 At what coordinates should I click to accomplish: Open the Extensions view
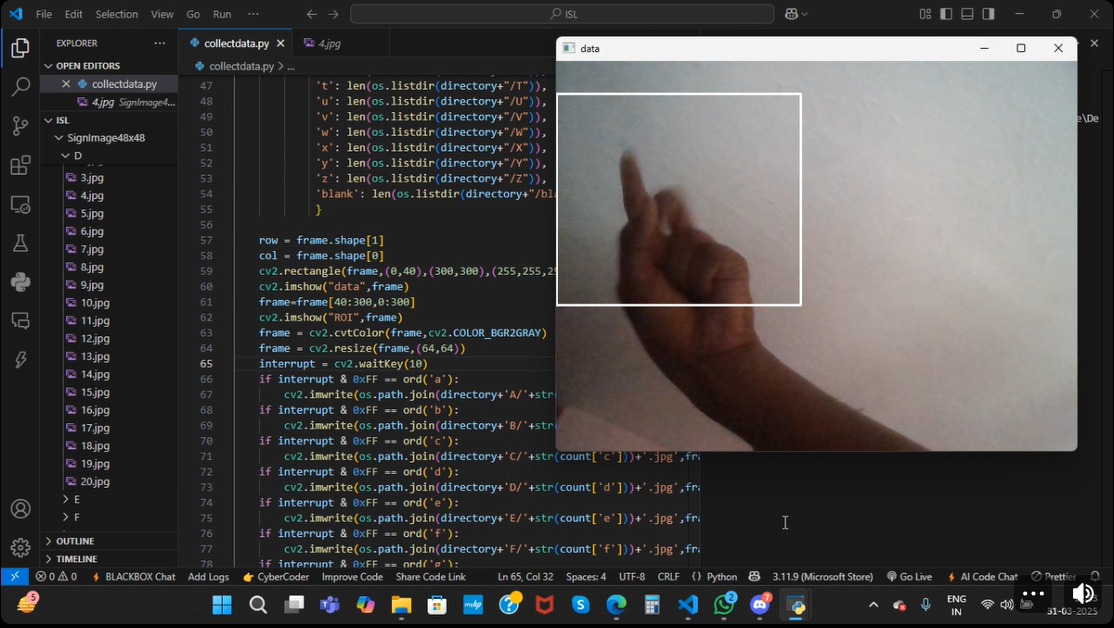coord(21,165)
